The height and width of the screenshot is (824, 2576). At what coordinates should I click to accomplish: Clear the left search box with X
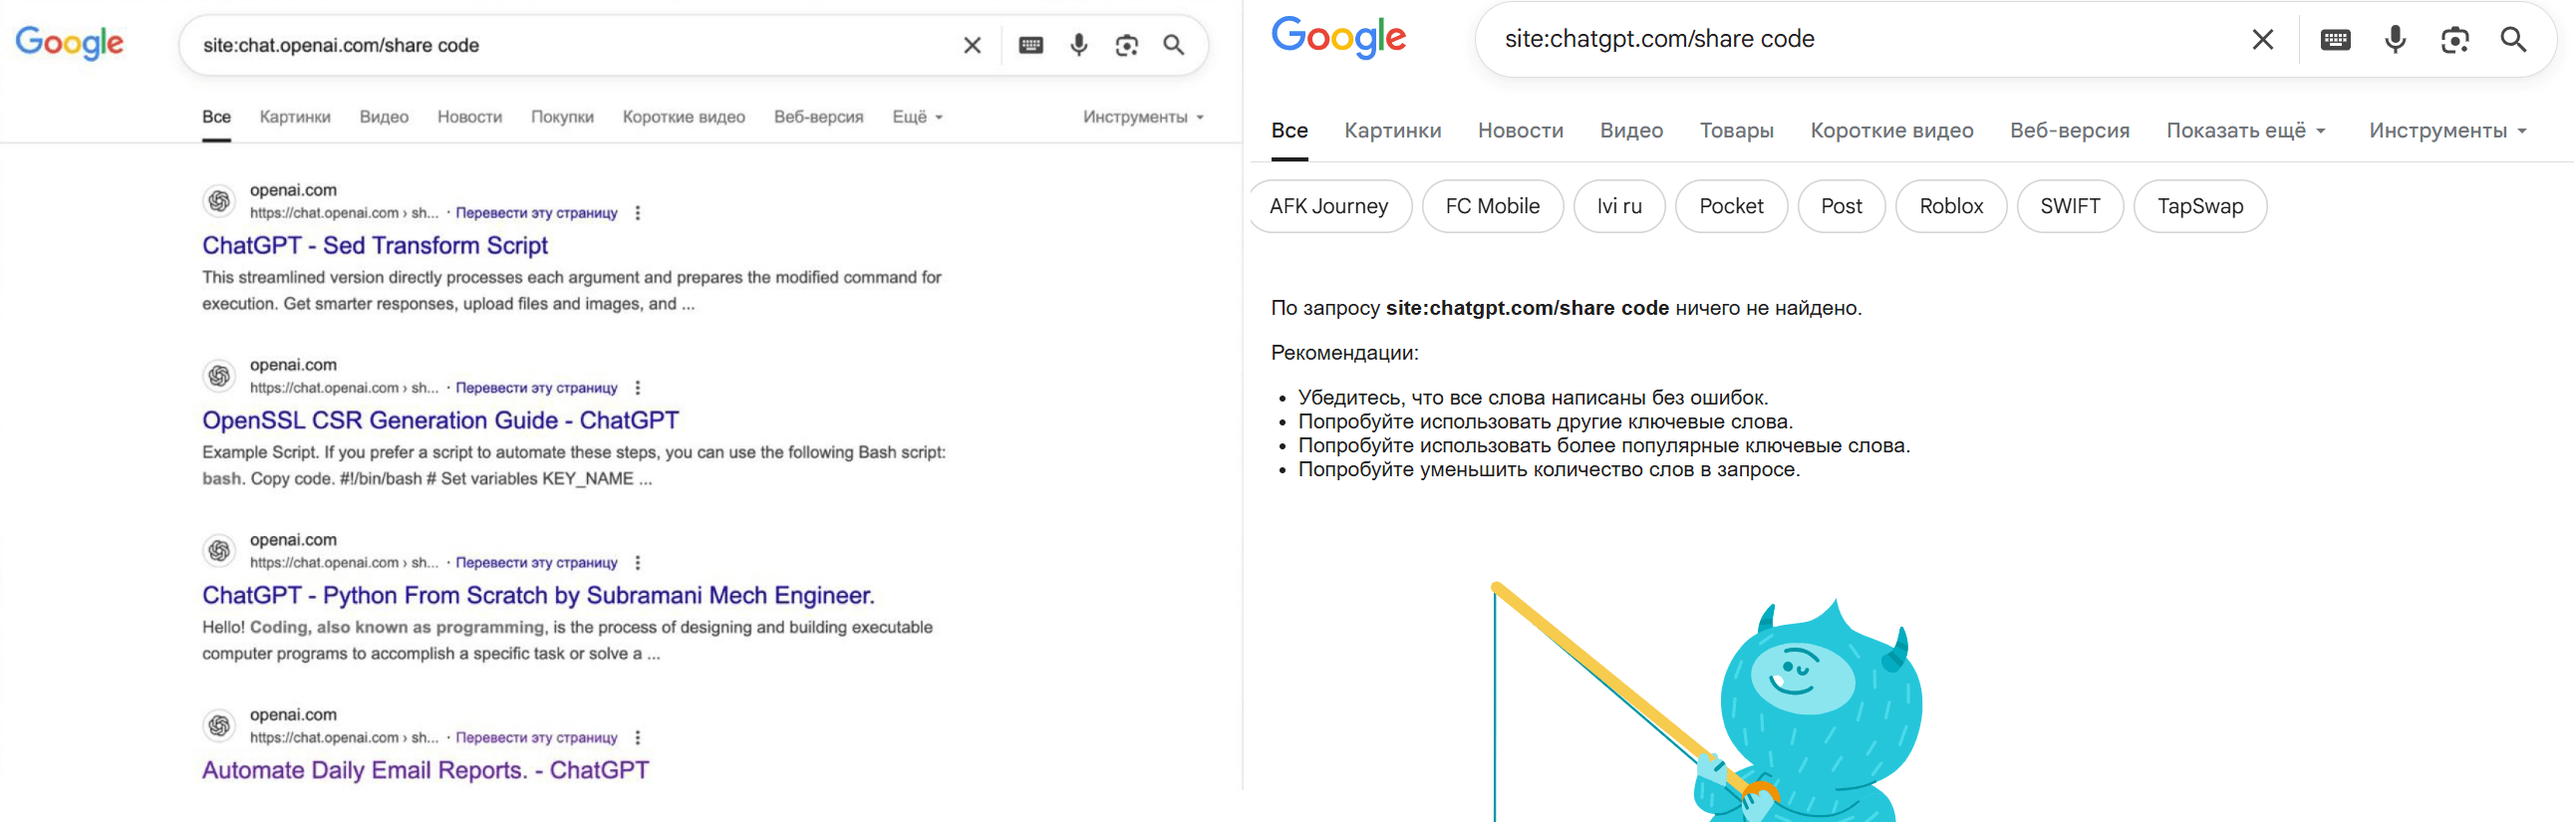(972, 45)
